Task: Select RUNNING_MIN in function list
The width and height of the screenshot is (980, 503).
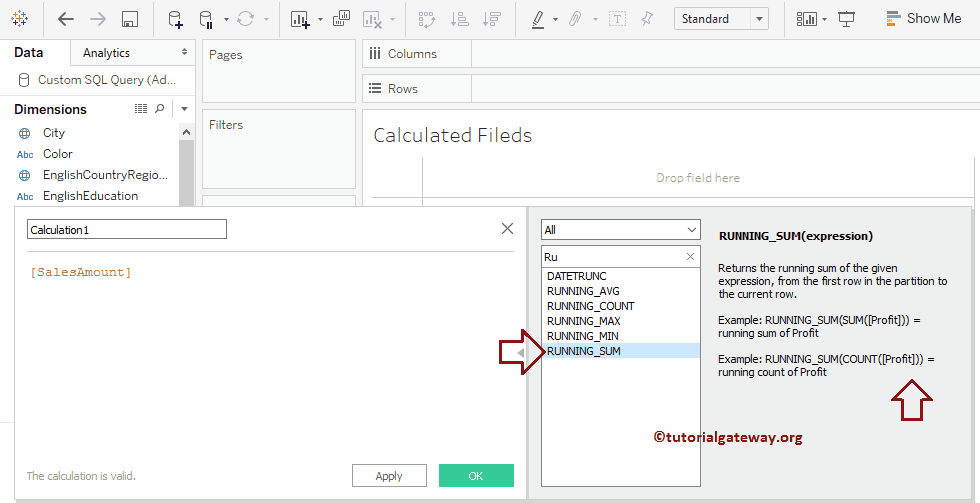Action: click(621, 336)
